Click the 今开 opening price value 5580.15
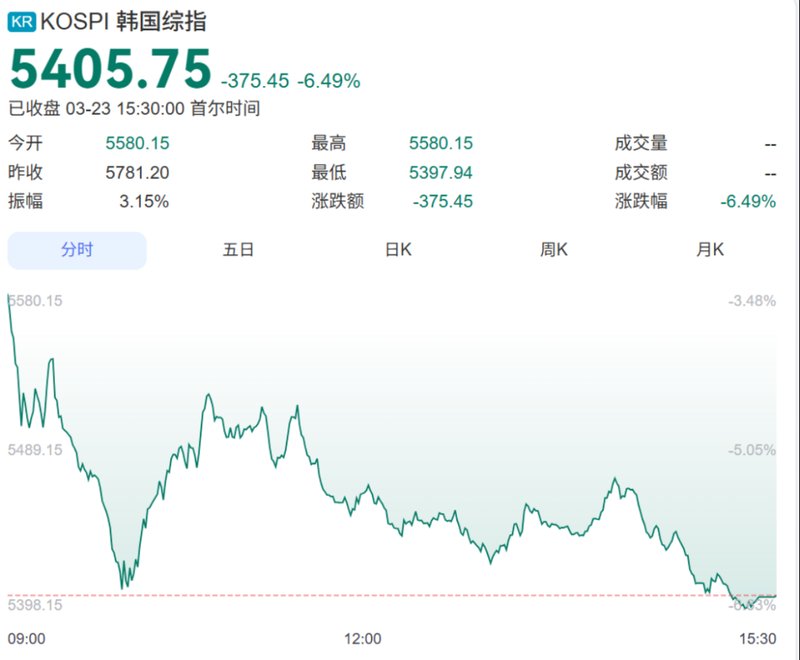Screen dimensions: 800x660 tap(137, 143)
